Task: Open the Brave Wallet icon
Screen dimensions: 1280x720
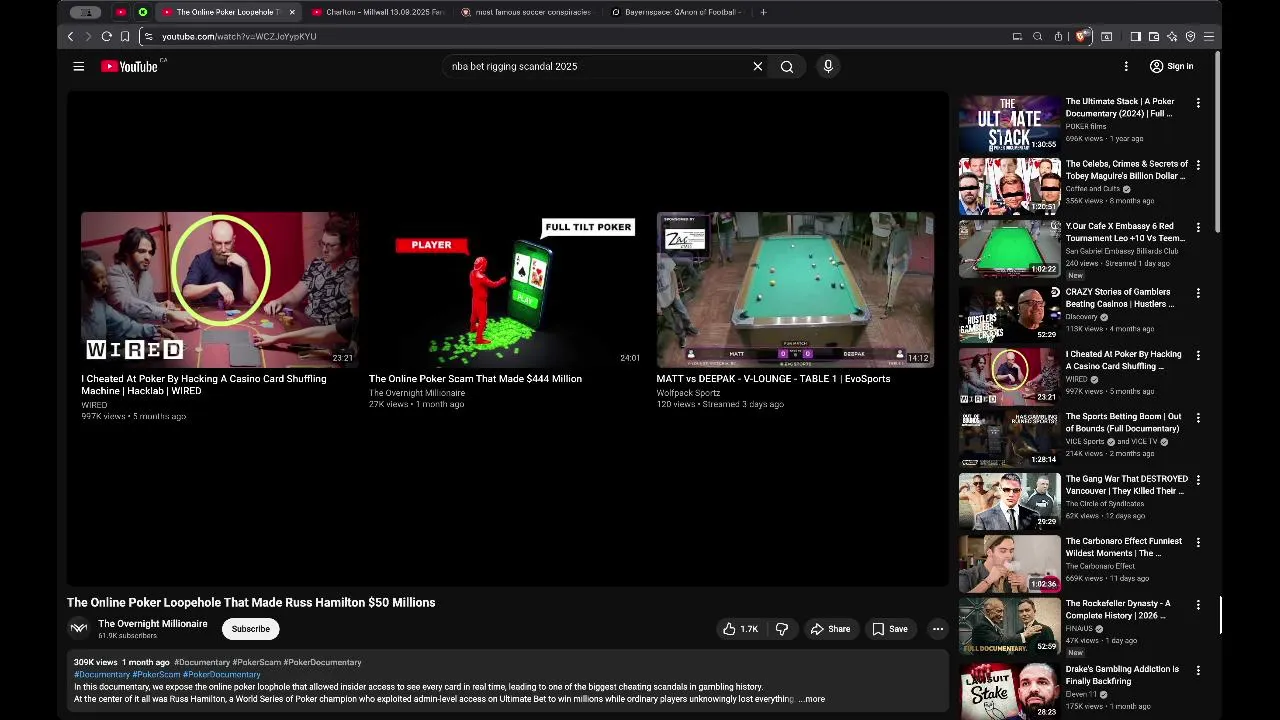Action: tap(1153, 36)
